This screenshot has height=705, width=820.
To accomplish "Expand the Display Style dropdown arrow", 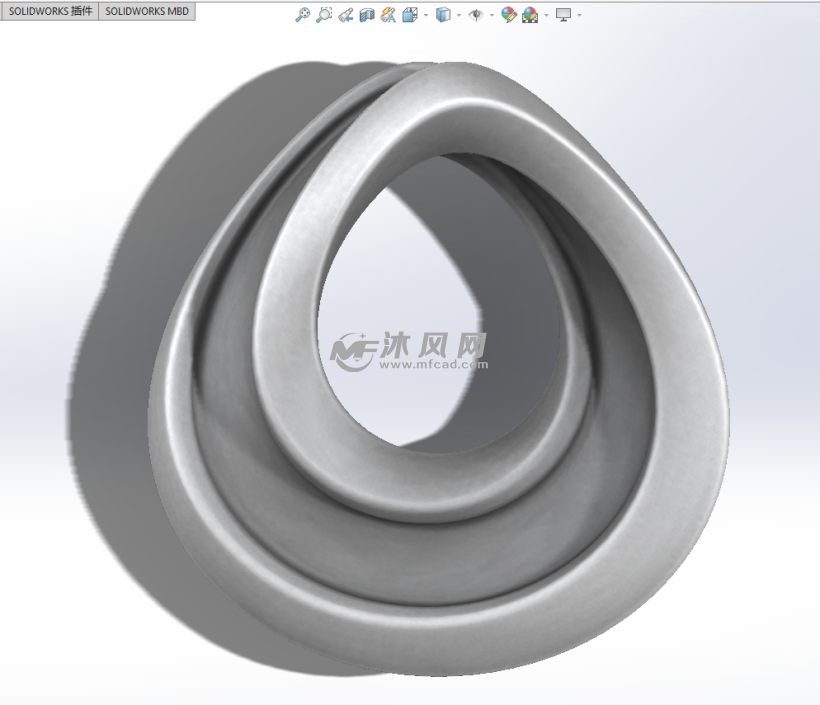I will click(x=459, y=15).
